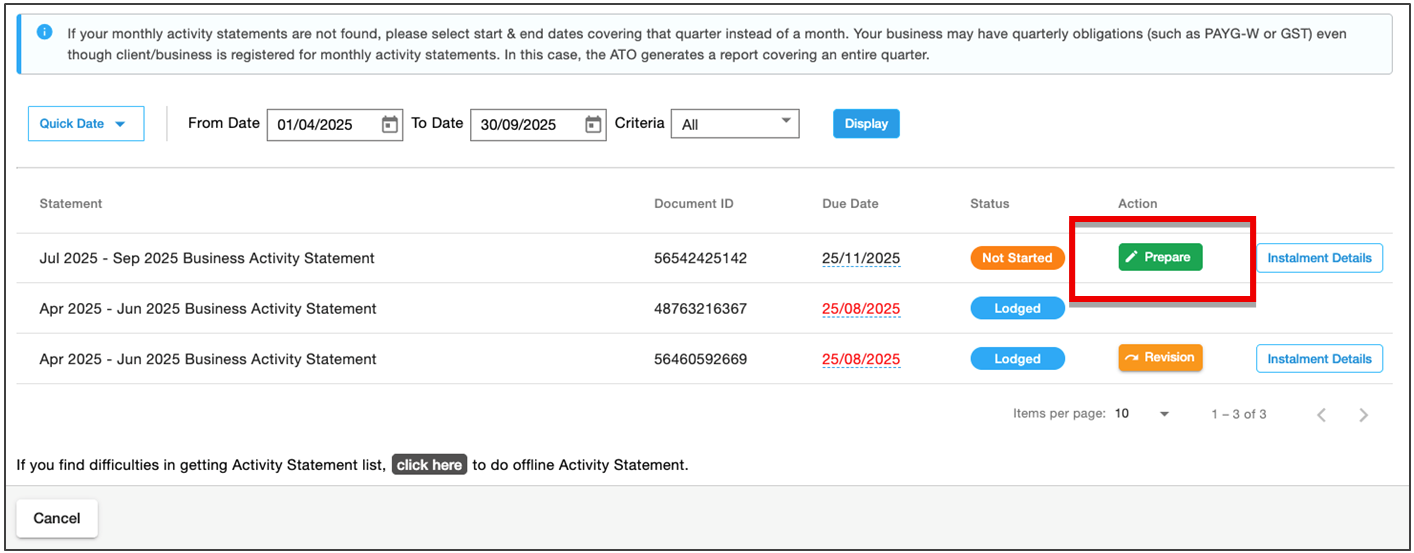Viewport: 1414px width, 553px height.
Task: Click the info icon in the notice banner
Action: click(x=44, y=32)
